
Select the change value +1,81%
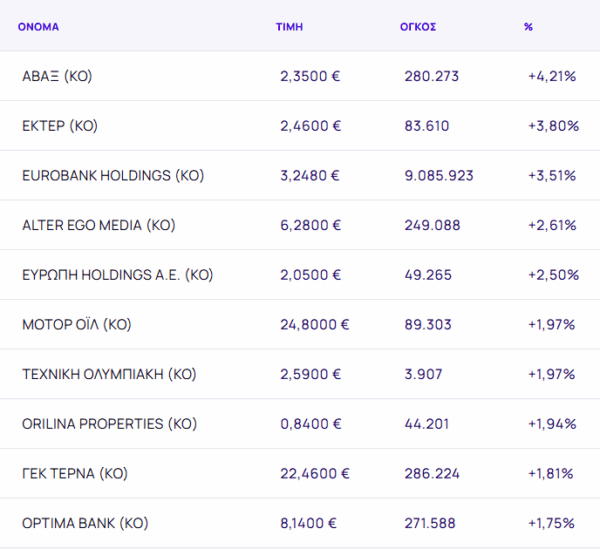[x=551, y=474]
